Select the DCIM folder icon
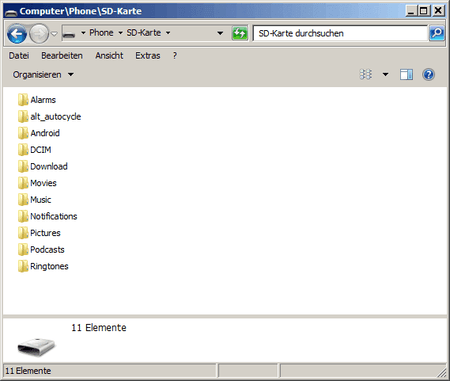This screenshot has width=450, height=381. point(23,150)
